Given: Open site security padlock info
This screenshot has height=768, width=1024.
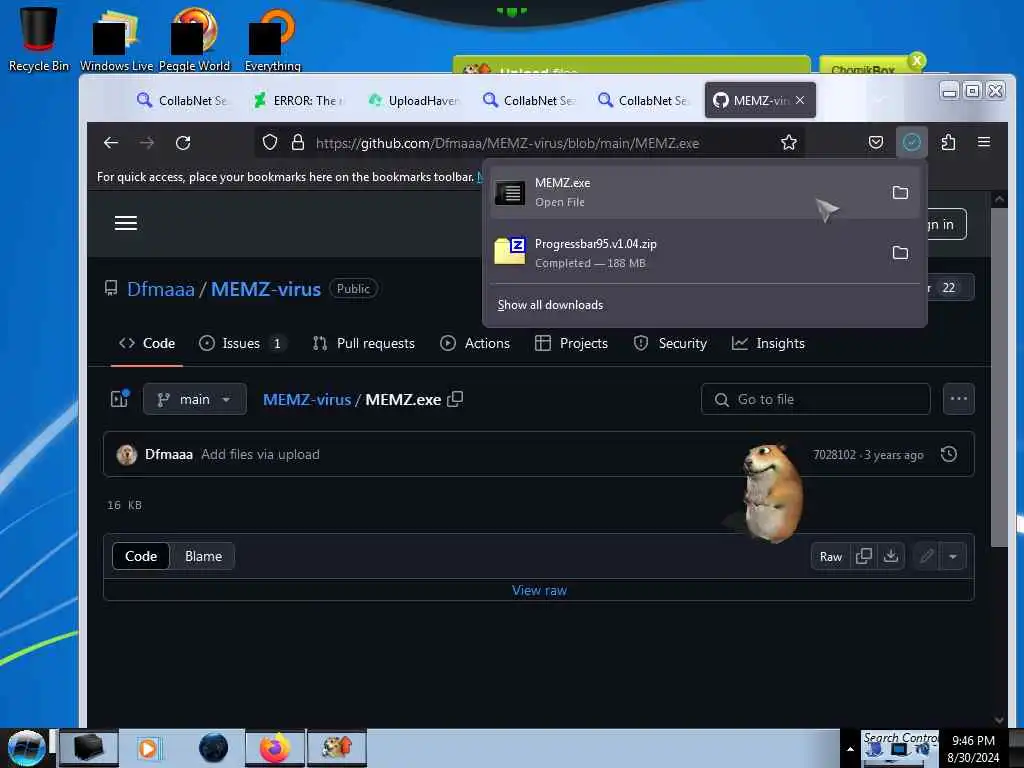Looking at the screenshot, I should (298, 142).
